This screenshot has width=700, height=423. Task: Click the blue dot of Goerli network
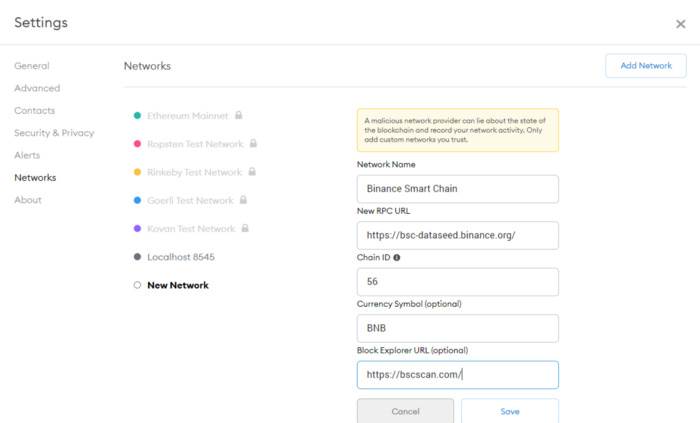[x=138, y=200]
